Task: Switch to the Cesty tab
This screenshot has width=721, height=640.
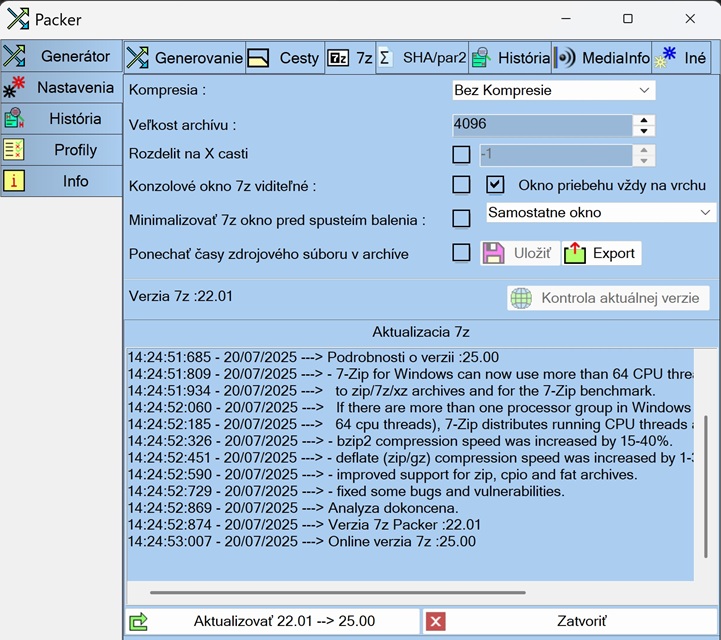Action: [285, 58]
